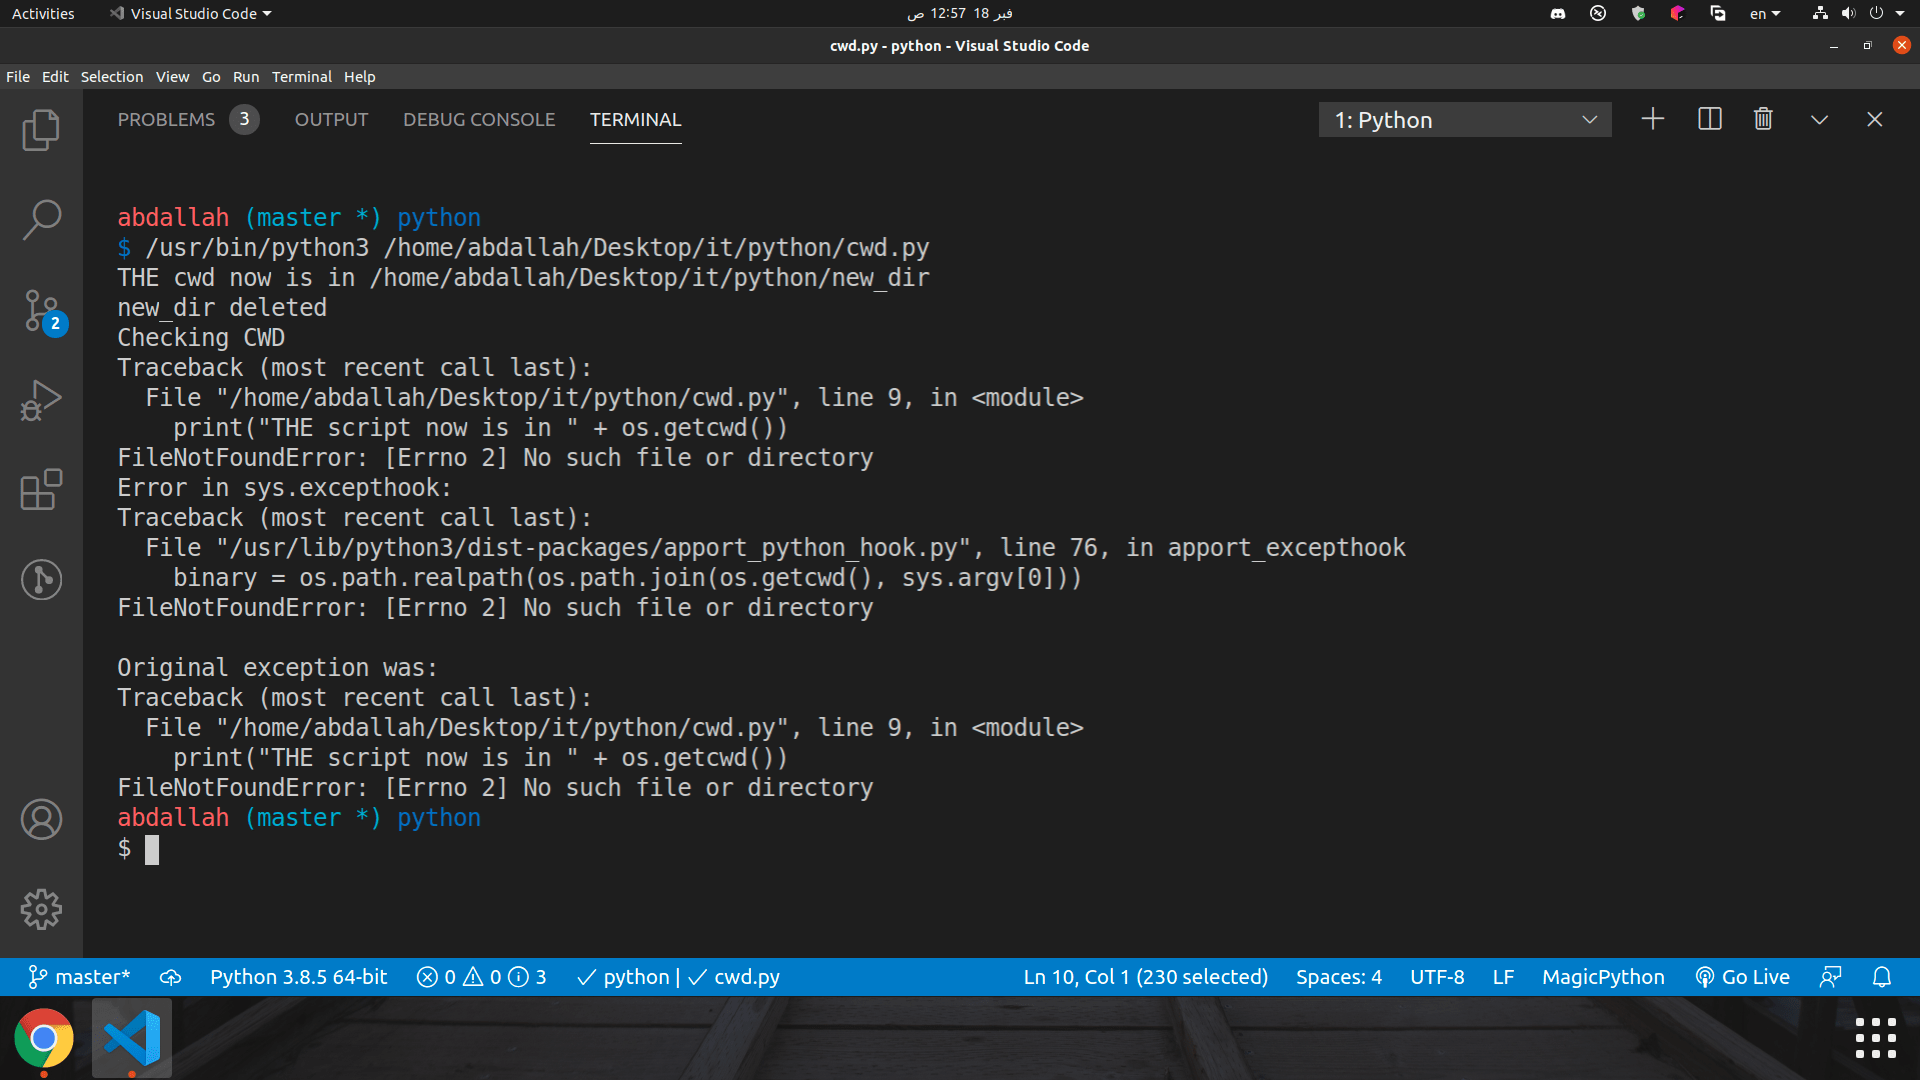Viewport: 1920px width, 1080px height.
Task: Kill terminal with the trash icon
Action: (x=1763, y=120)
